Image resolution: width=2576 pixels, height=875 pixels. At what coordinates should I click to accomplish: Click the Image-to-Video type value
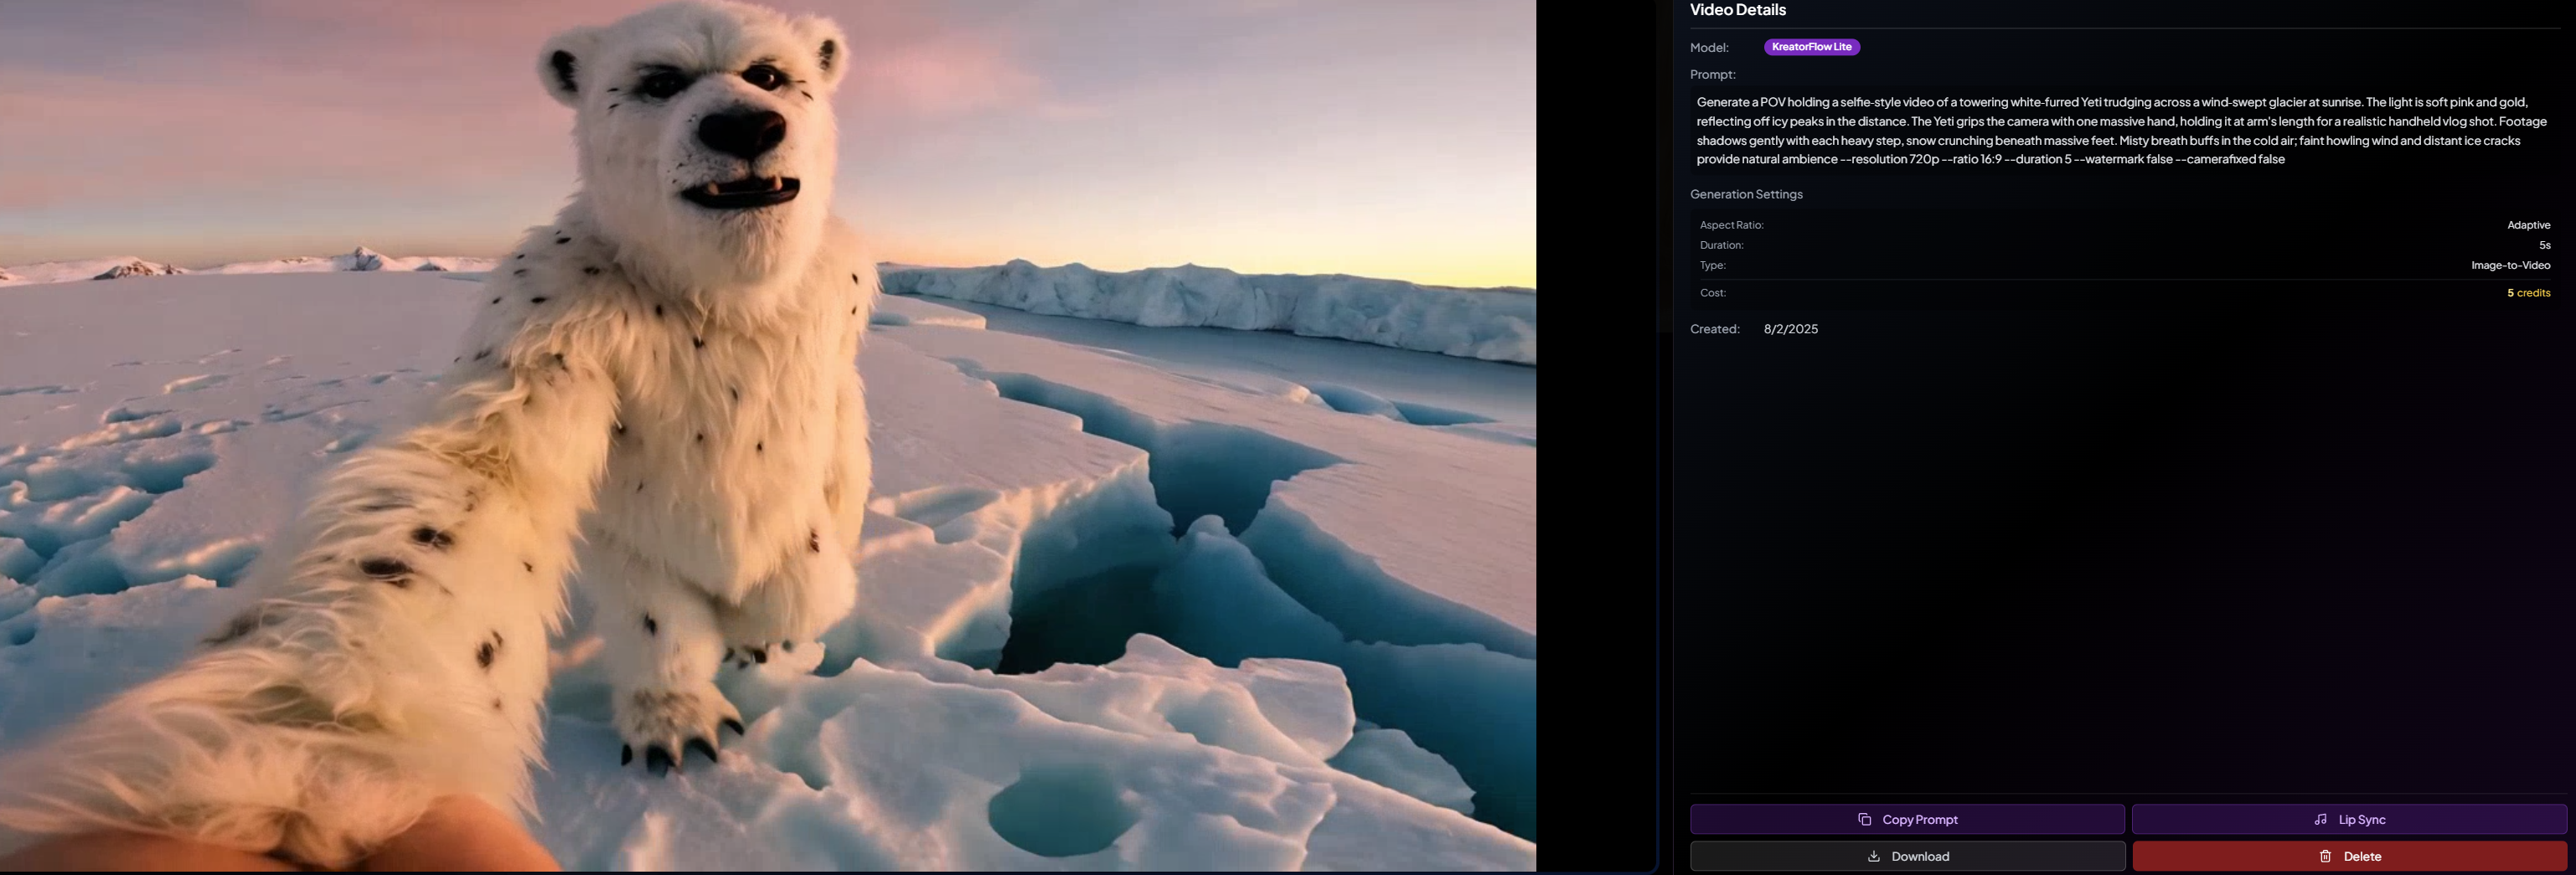[2510, 265]
